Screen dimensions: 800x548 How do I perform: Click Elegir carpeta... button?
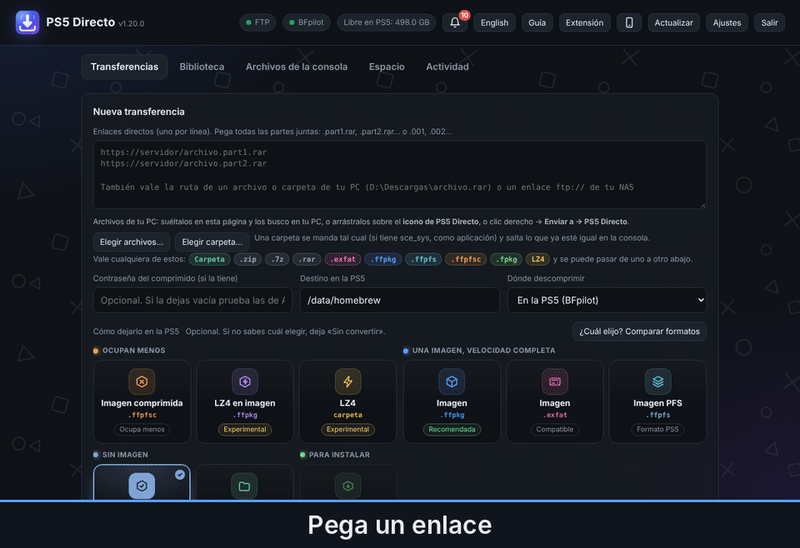coord(212,242)
